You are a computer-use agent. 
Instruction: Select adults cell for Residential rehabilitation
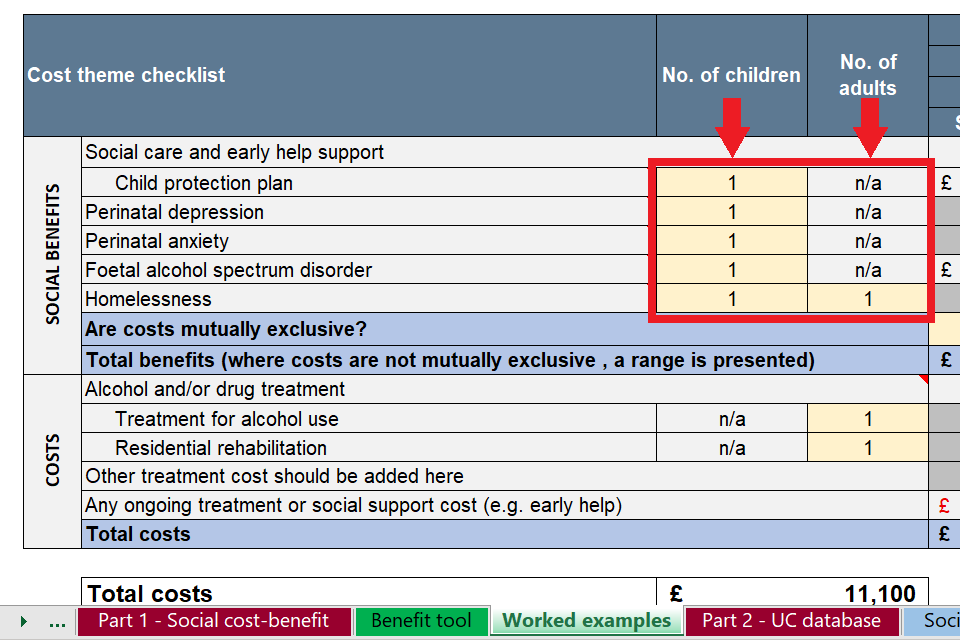coord(868,448)
